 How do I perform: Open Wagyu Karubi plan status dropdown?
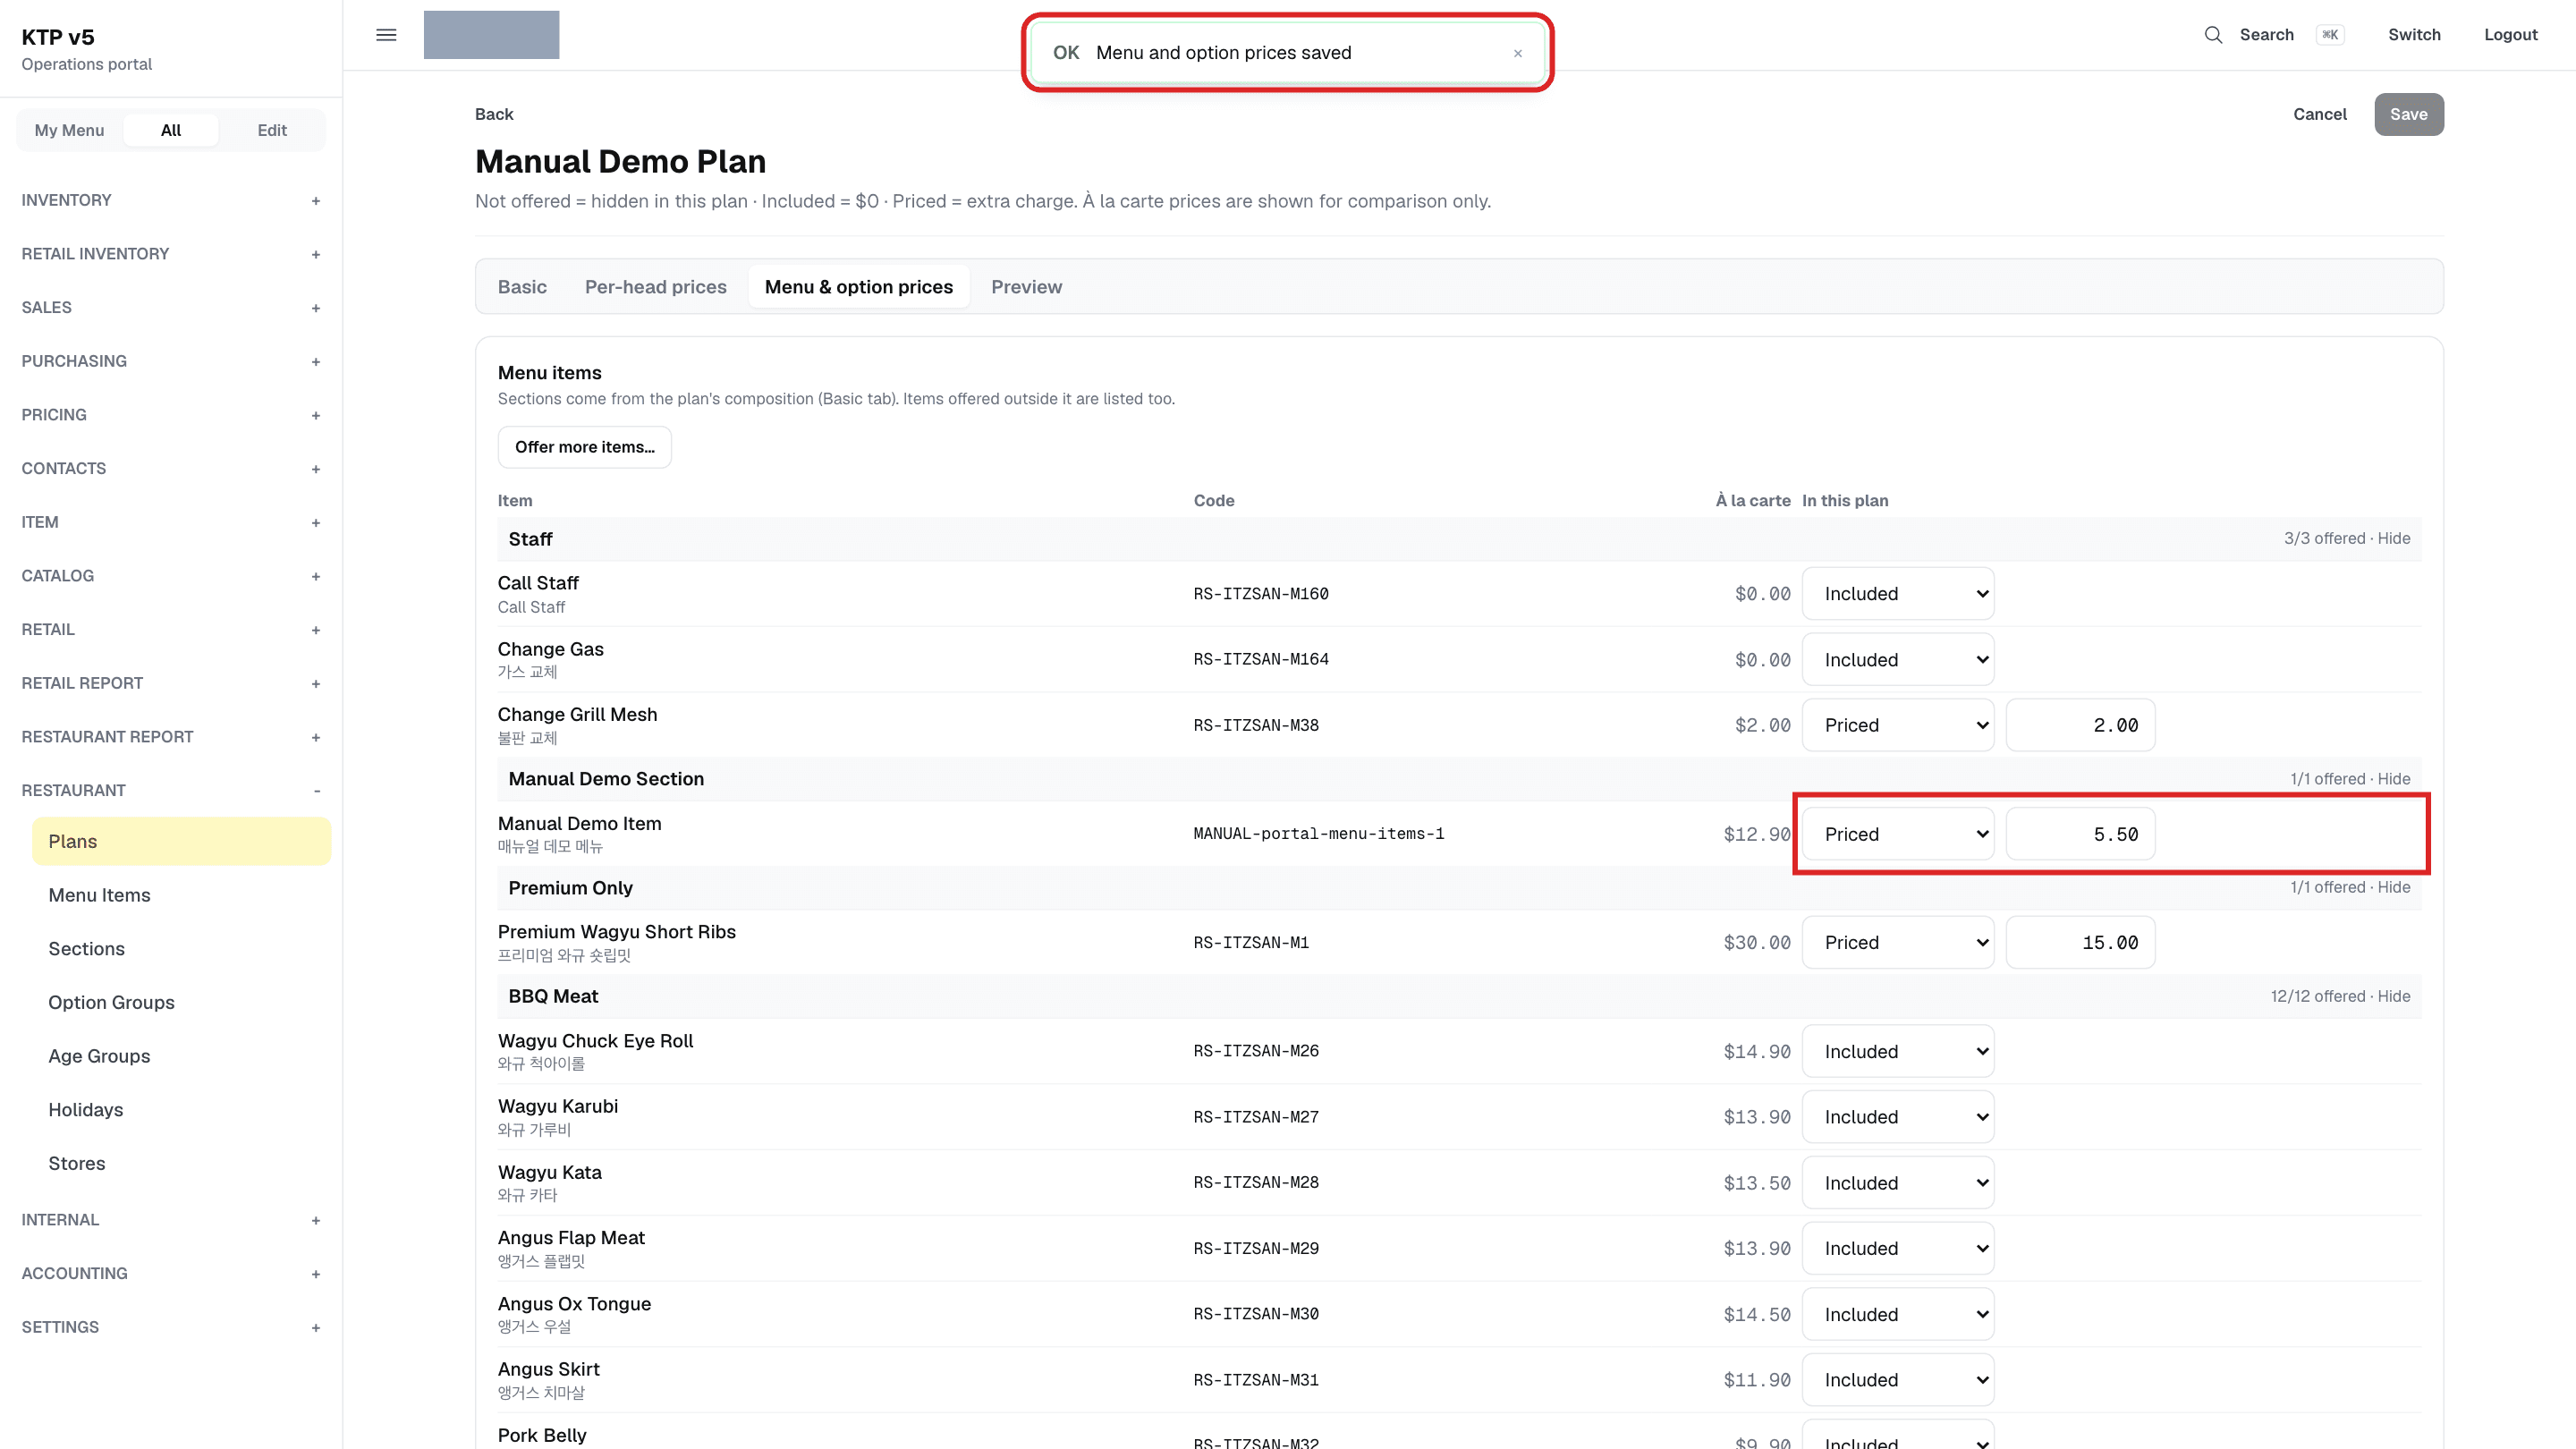pos(1897,1117)
